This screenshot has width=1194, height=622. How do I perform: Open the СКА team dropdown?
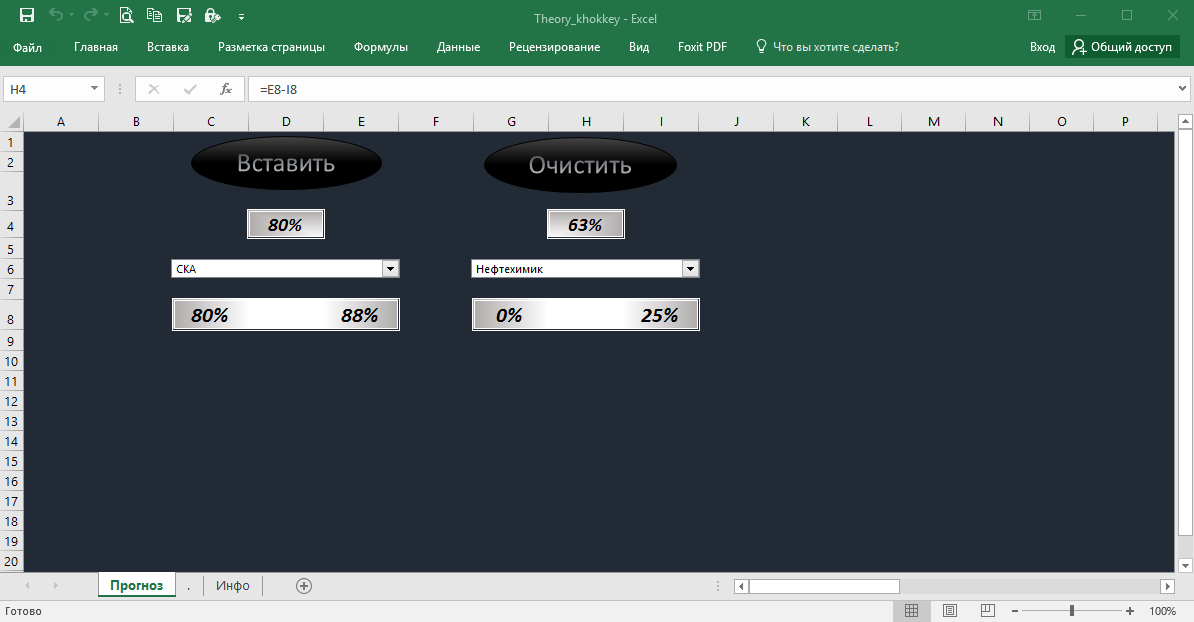(x=391, y=269)
